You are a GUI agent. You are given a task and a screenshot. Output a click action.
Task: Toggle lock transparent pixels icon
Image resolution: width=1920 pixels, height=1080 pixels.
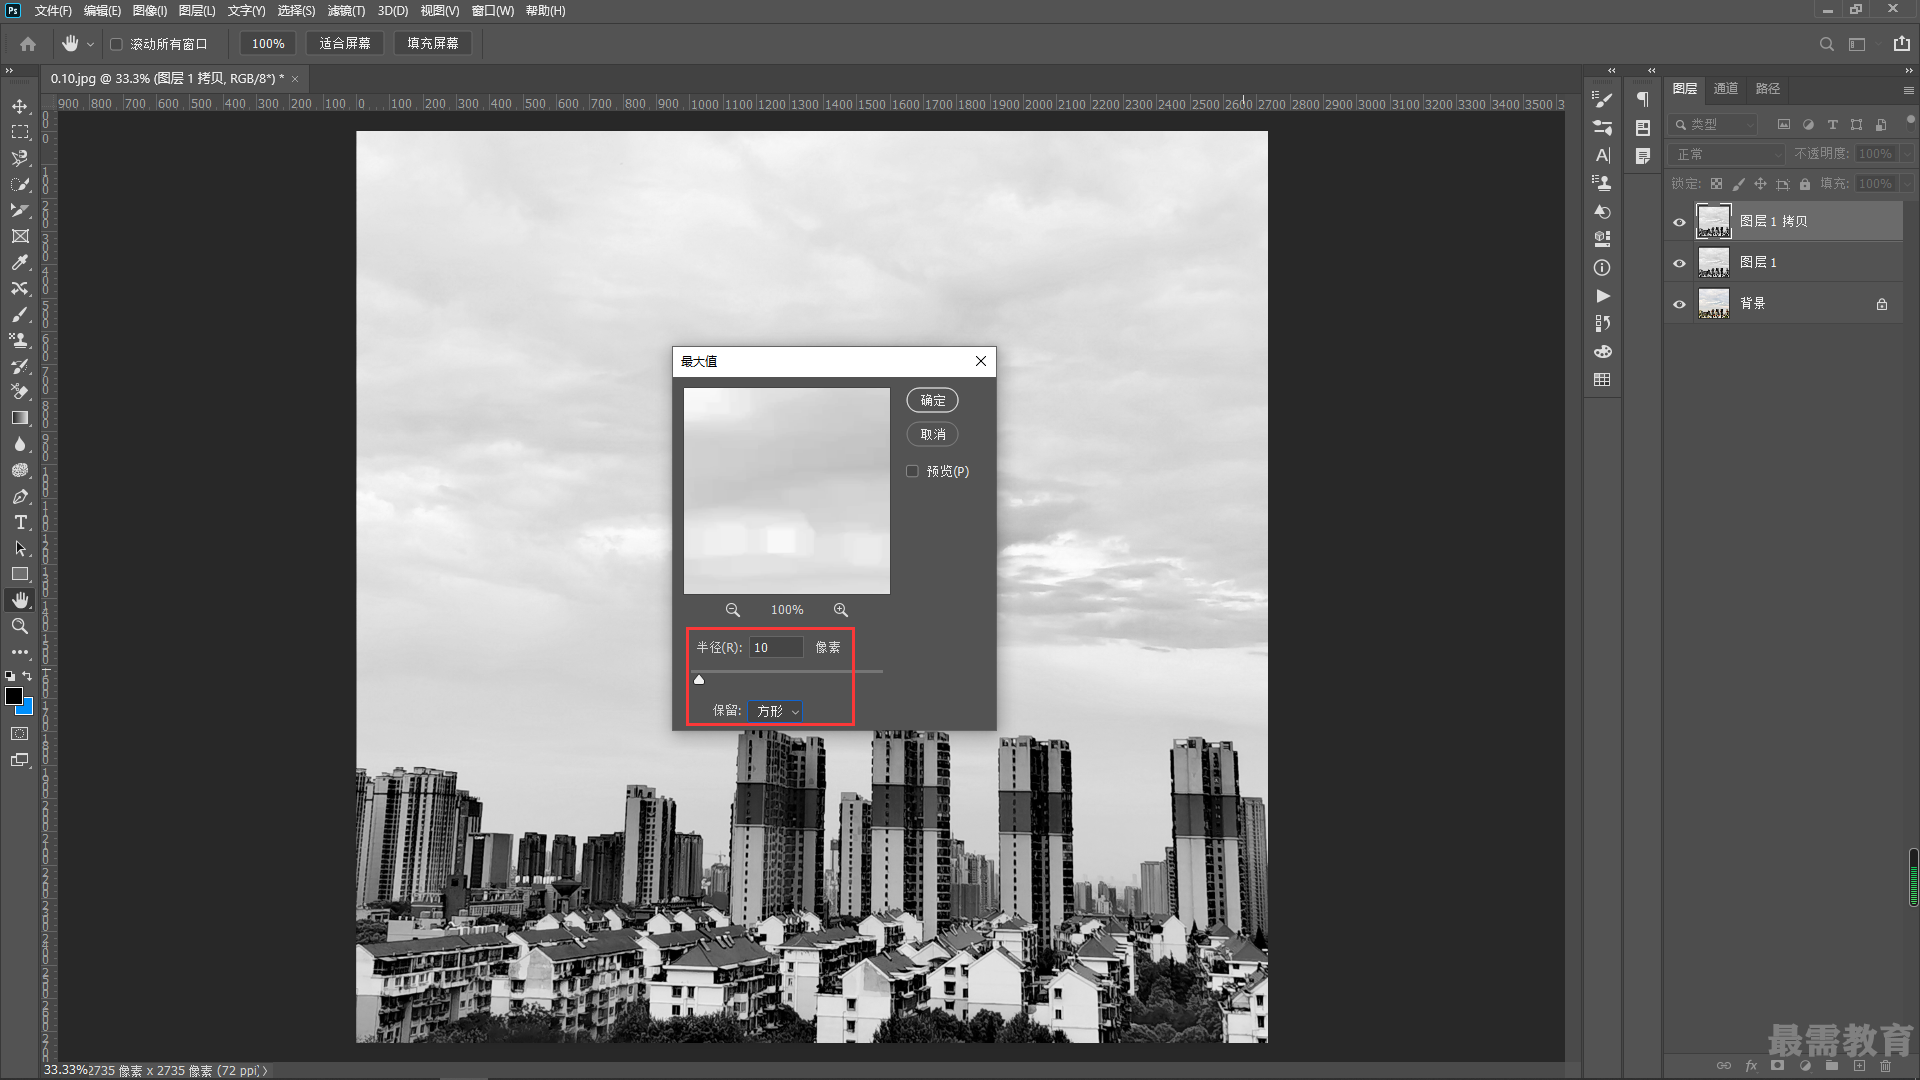click(x=1716, y=184)
